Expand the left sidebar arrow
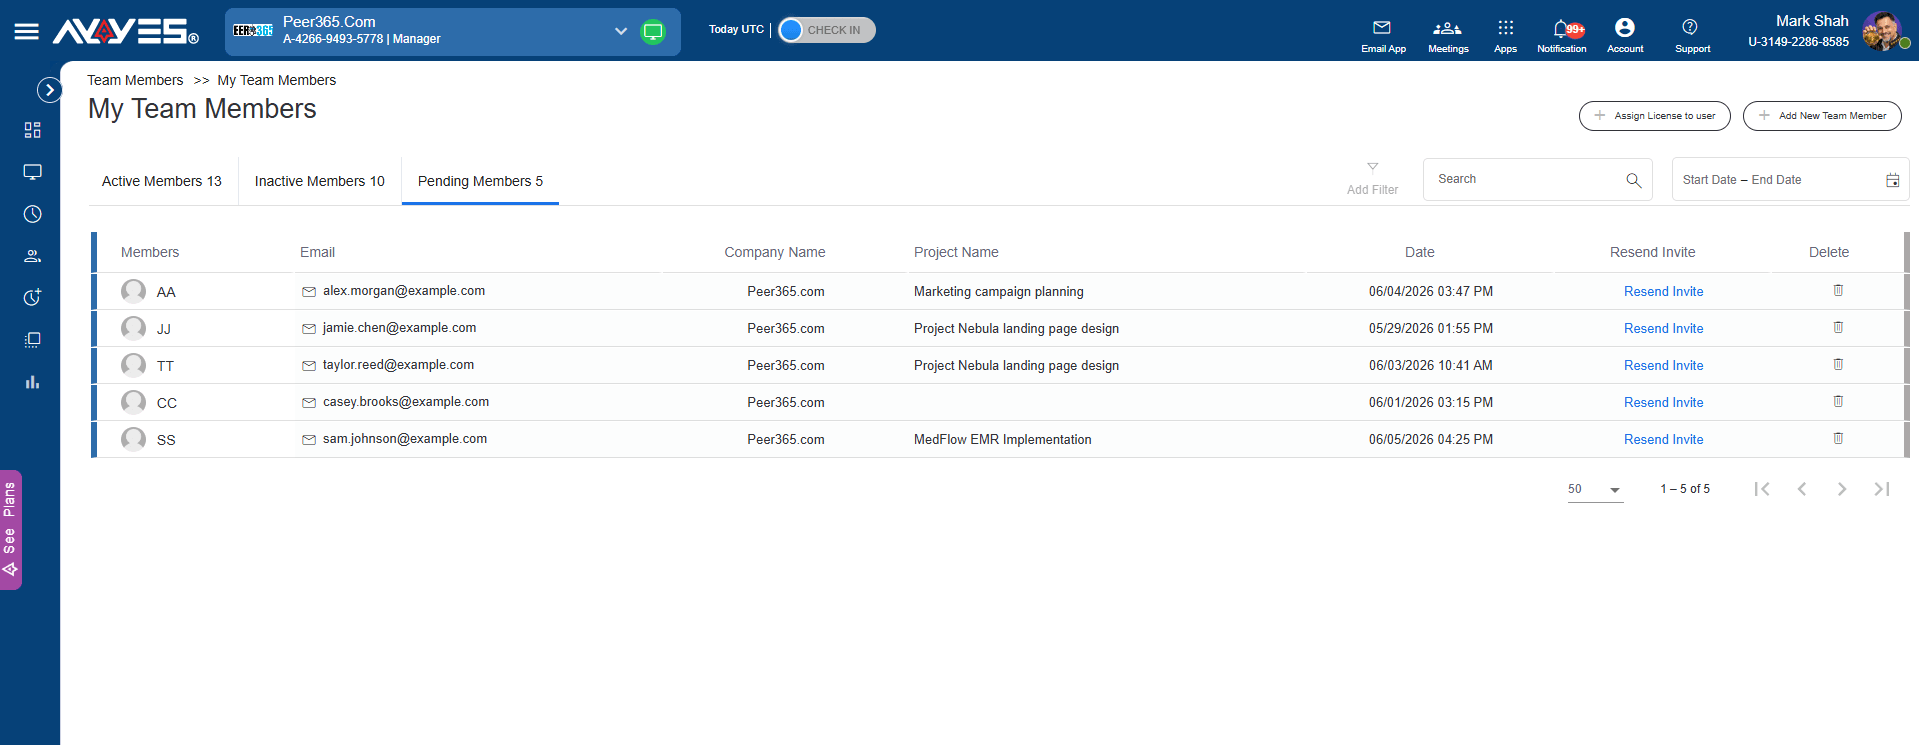Viewport: 1919px width, 745px height. tap(49, 90)
